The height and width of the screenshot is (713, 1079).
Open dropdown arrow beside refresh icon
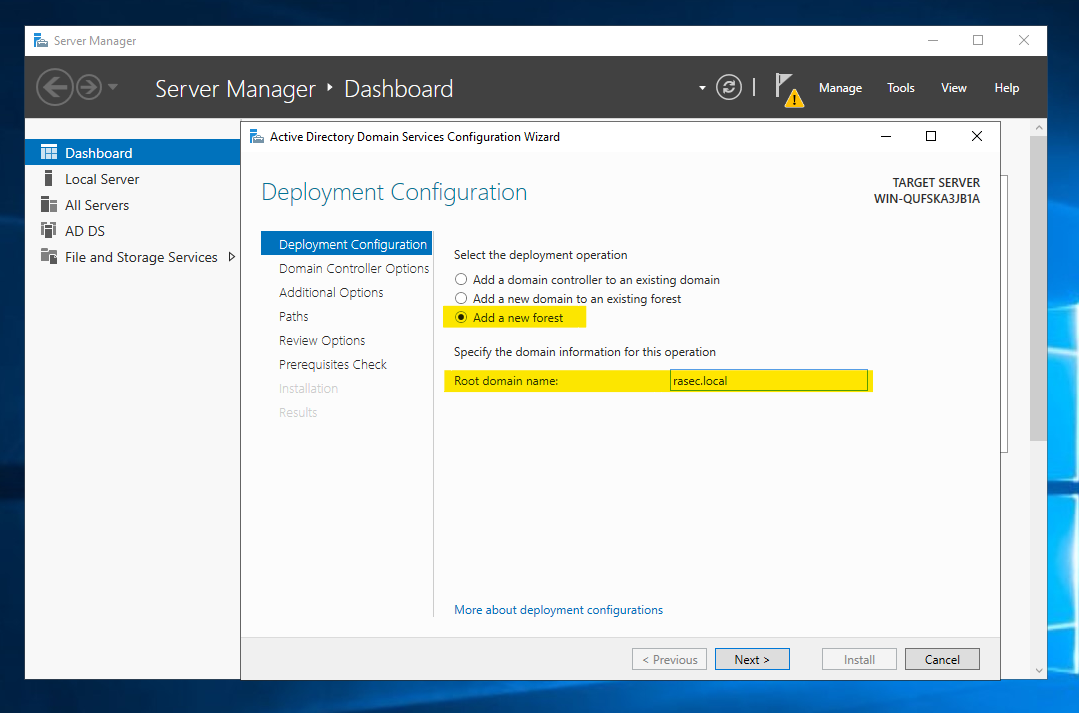[x=702, y=88]
